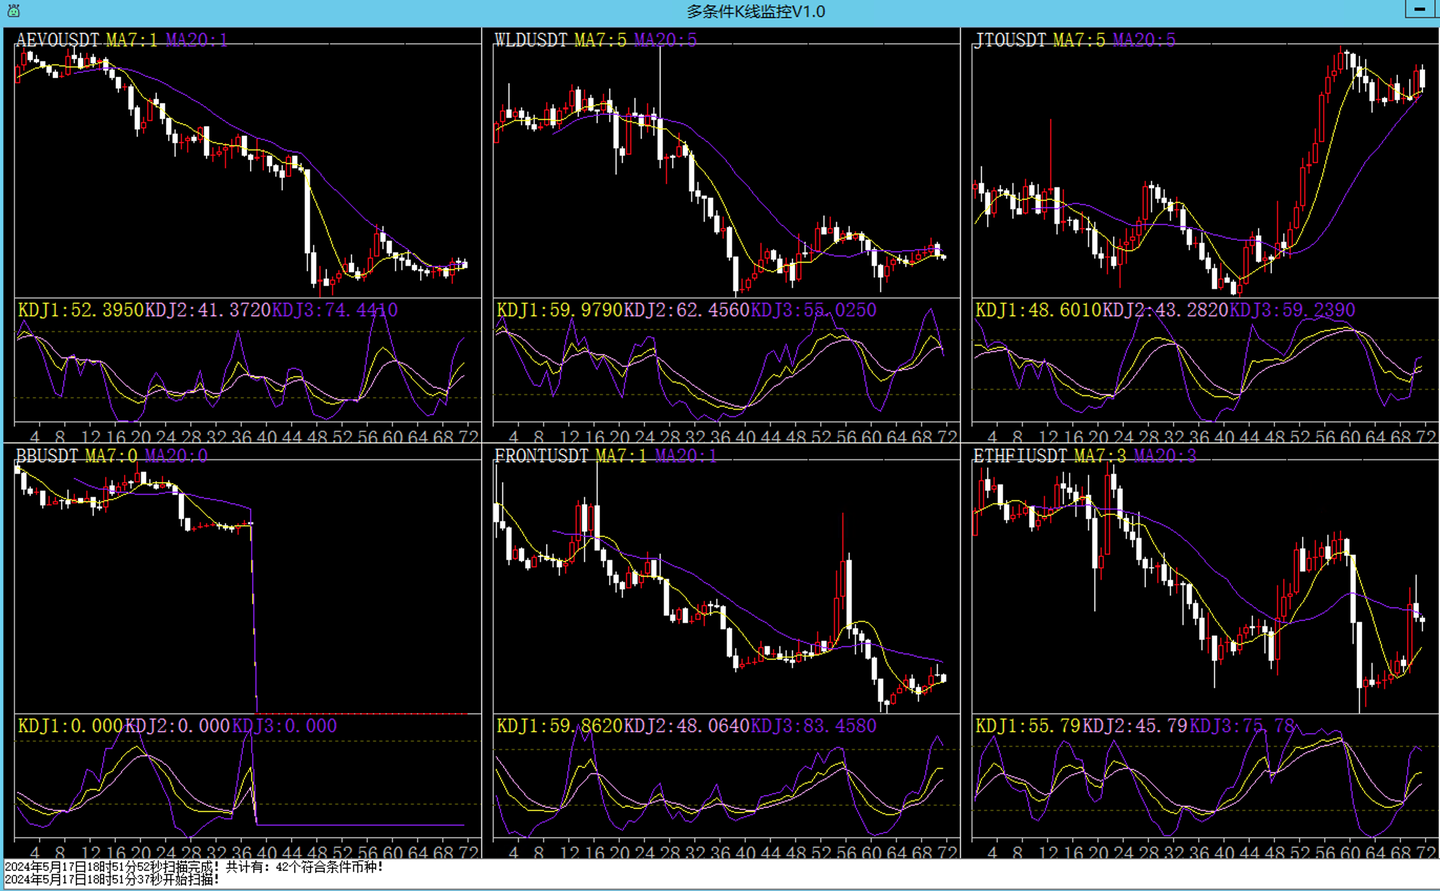Click the KDJ3:75.78 reading under ETHFIUSDT
The width and height of the screenshot is (1440, 891).
click(1242, 726)
